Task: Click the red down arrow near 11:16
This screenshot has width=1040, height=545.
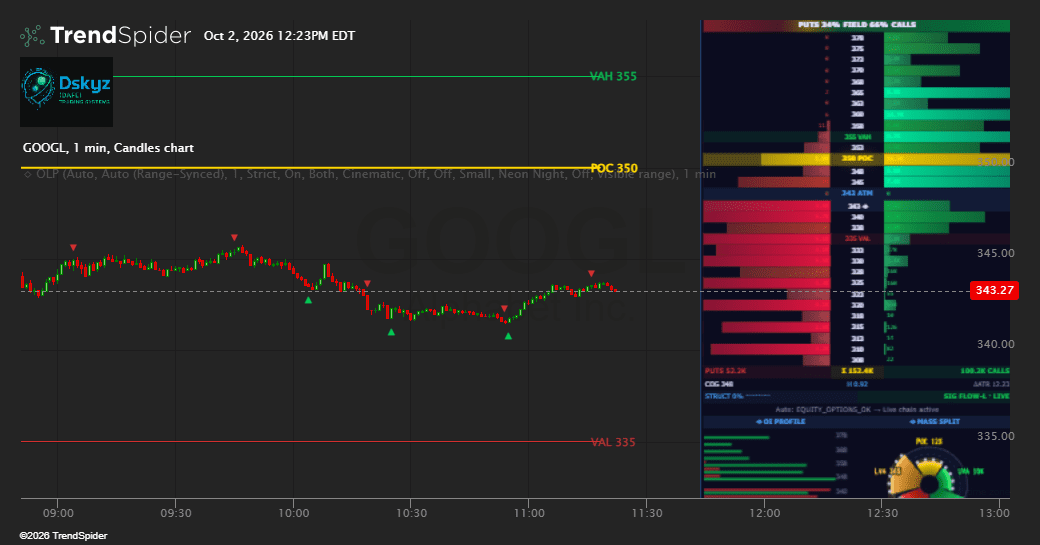Action: 591,274
